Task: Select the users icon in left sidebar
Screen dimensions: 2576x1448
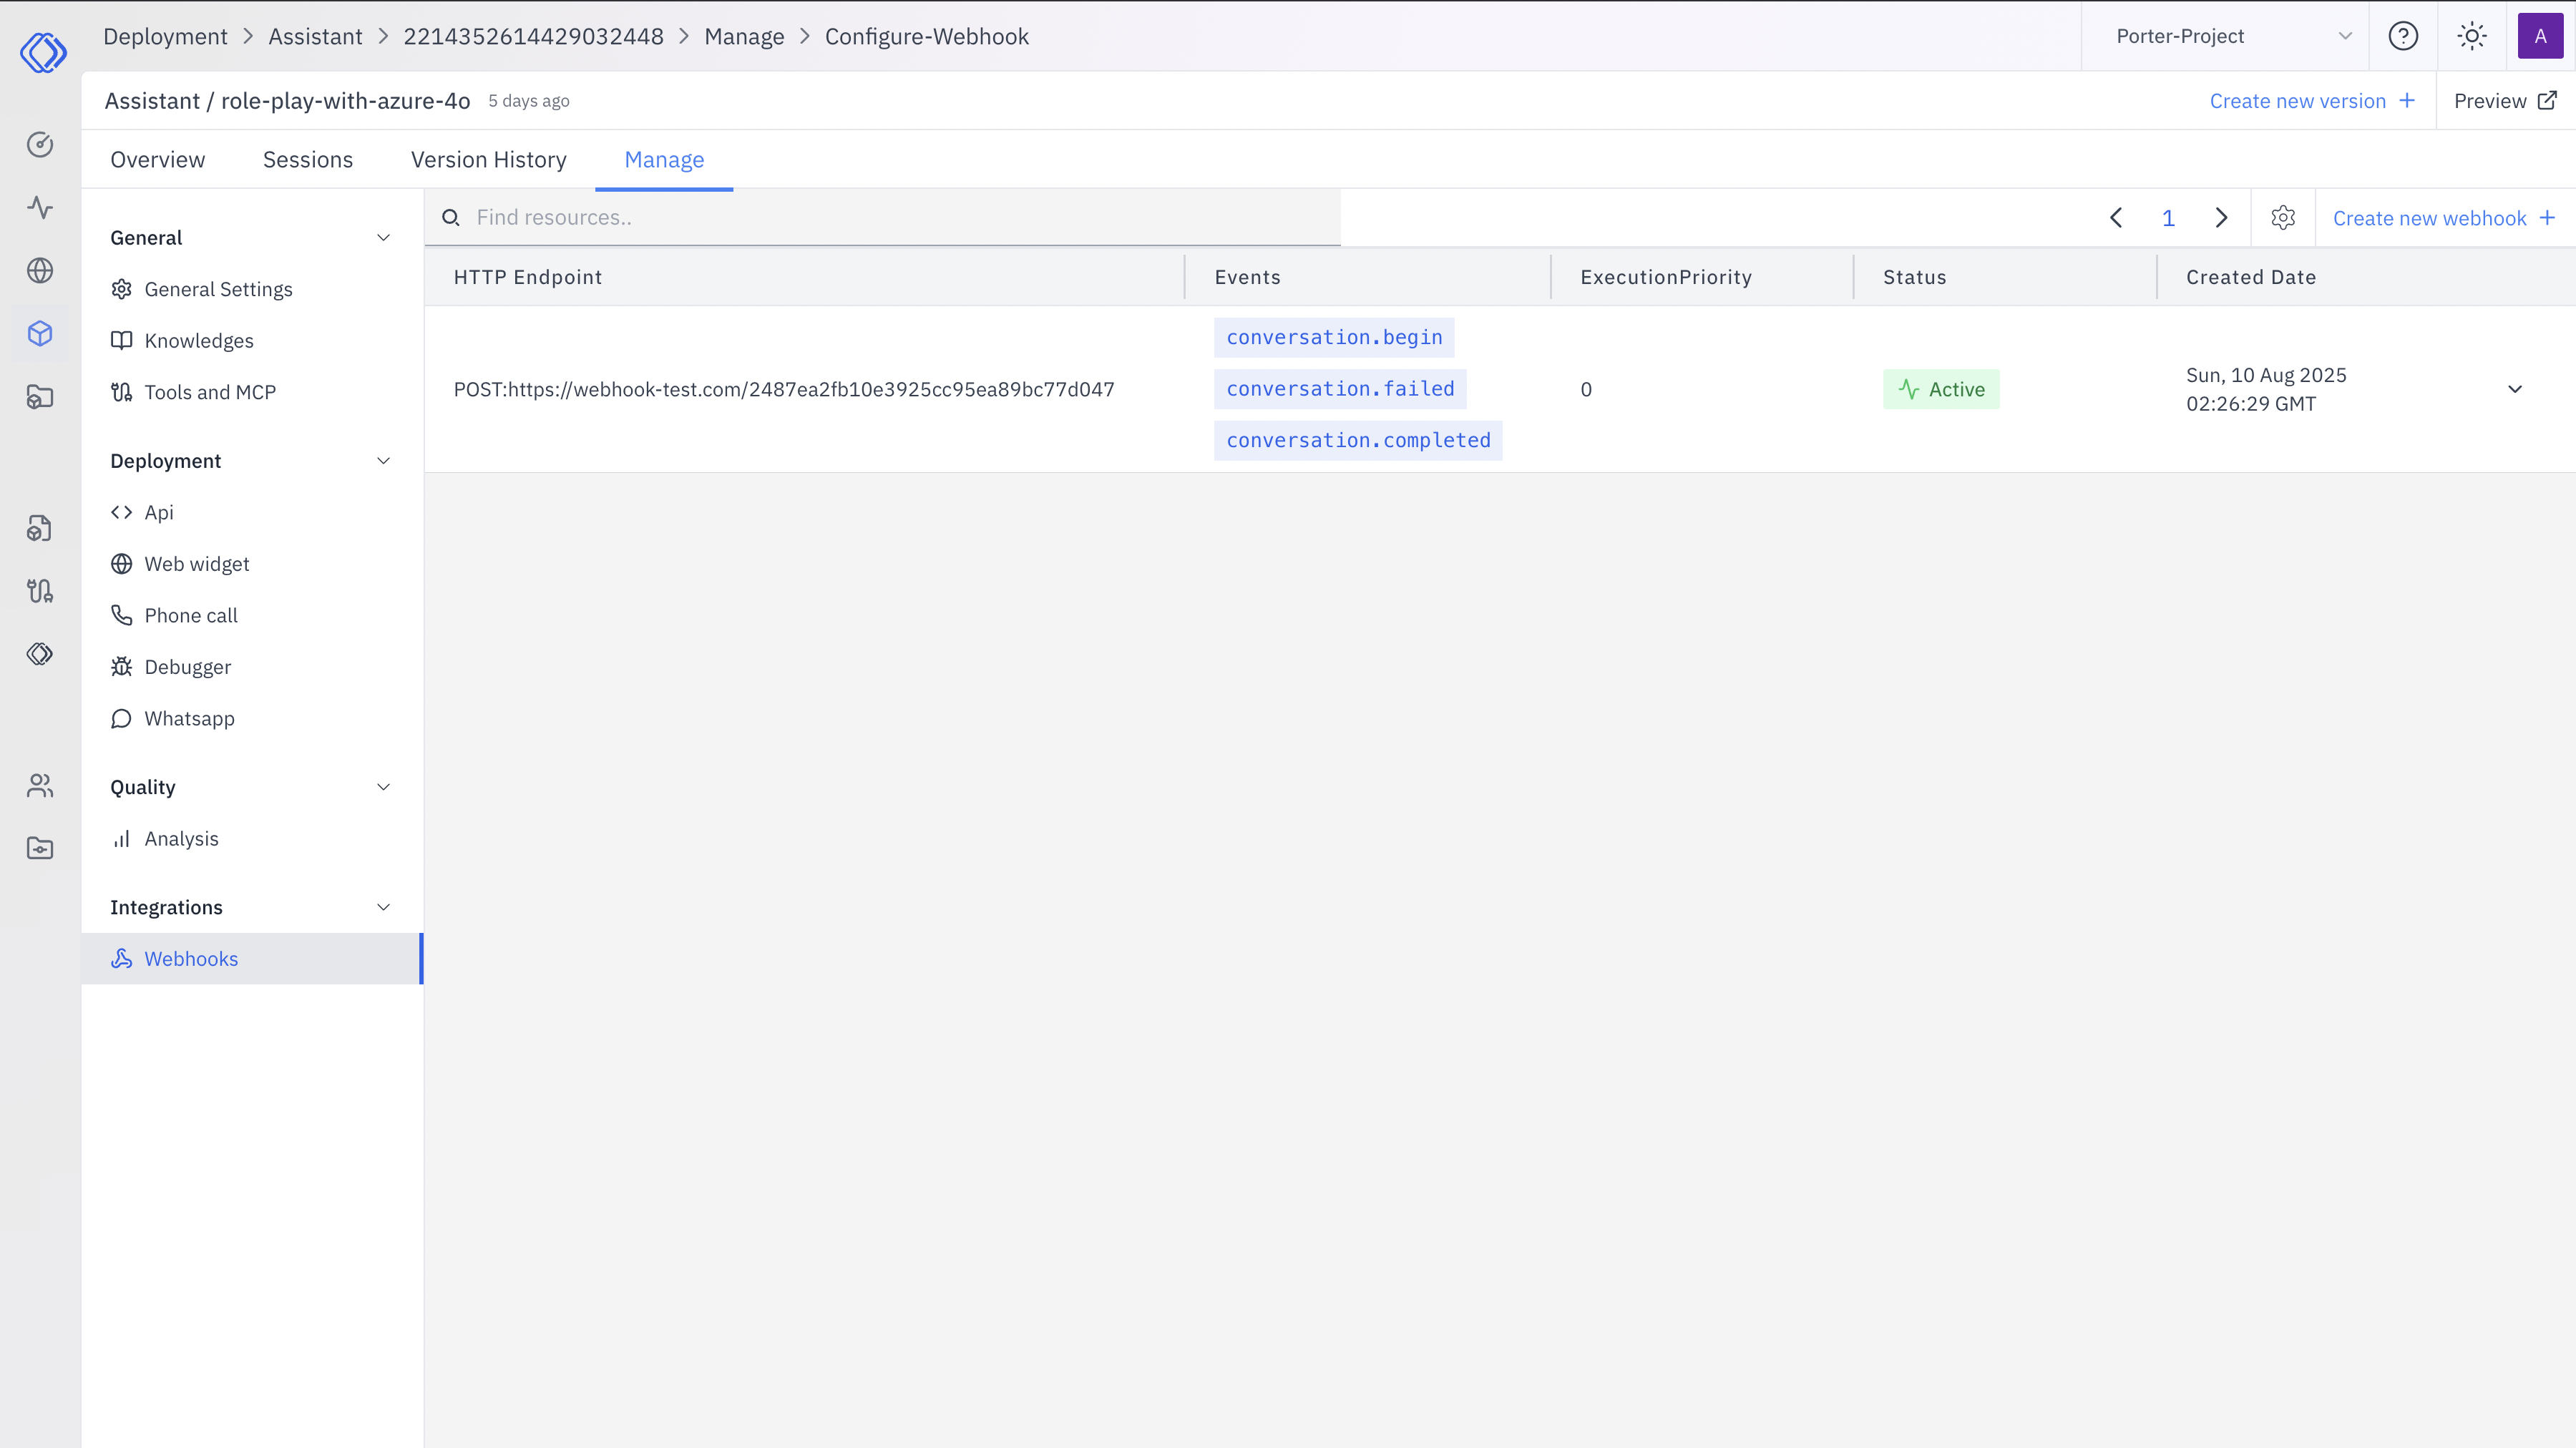Action: pos(40,785)
